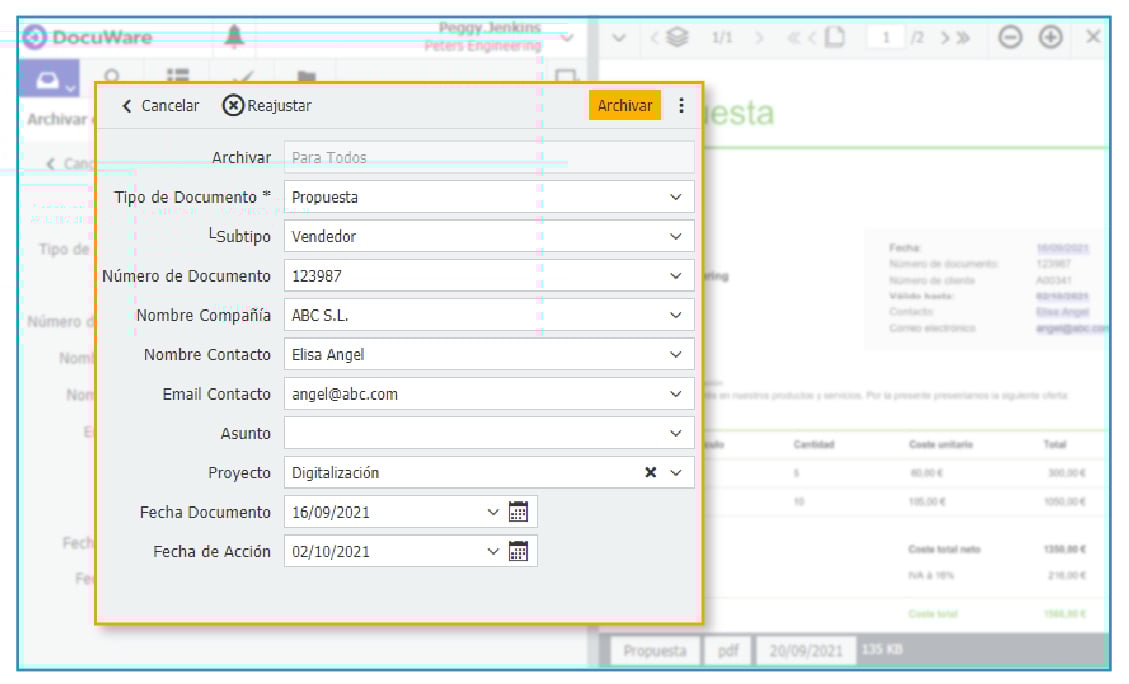The height and width of the screenshot is (684, 1129).
Task: Click the Número de Documento field
Action: point(470,276)
